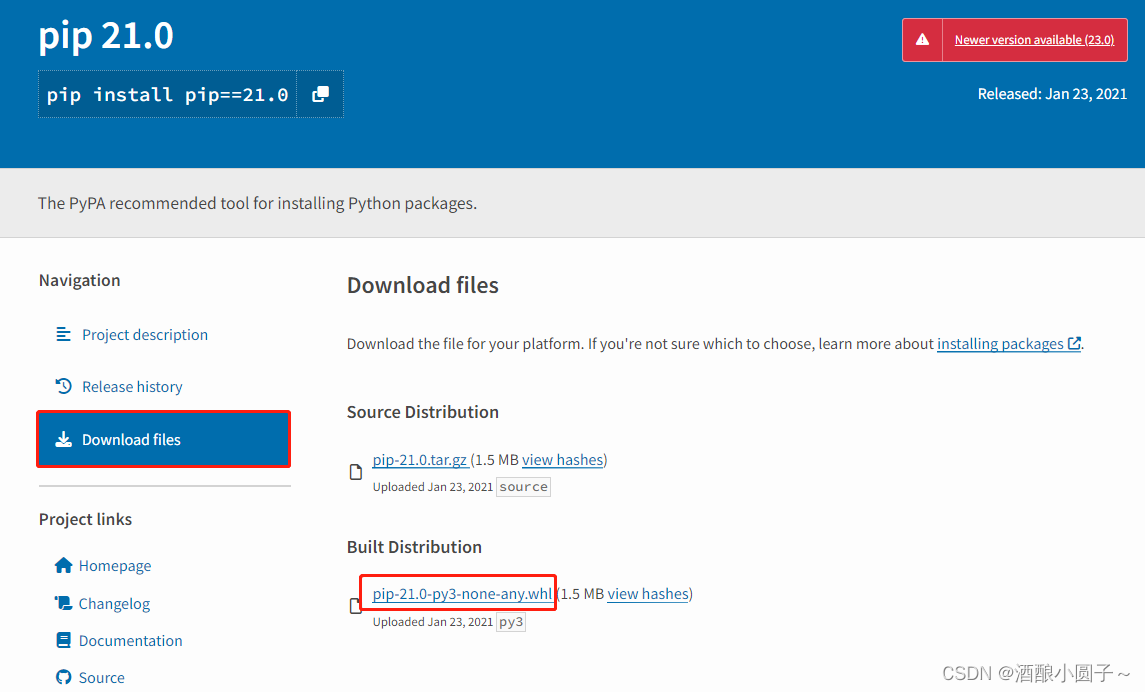
Task: Click the download arrow icon
Action: (x=64, y=439)
